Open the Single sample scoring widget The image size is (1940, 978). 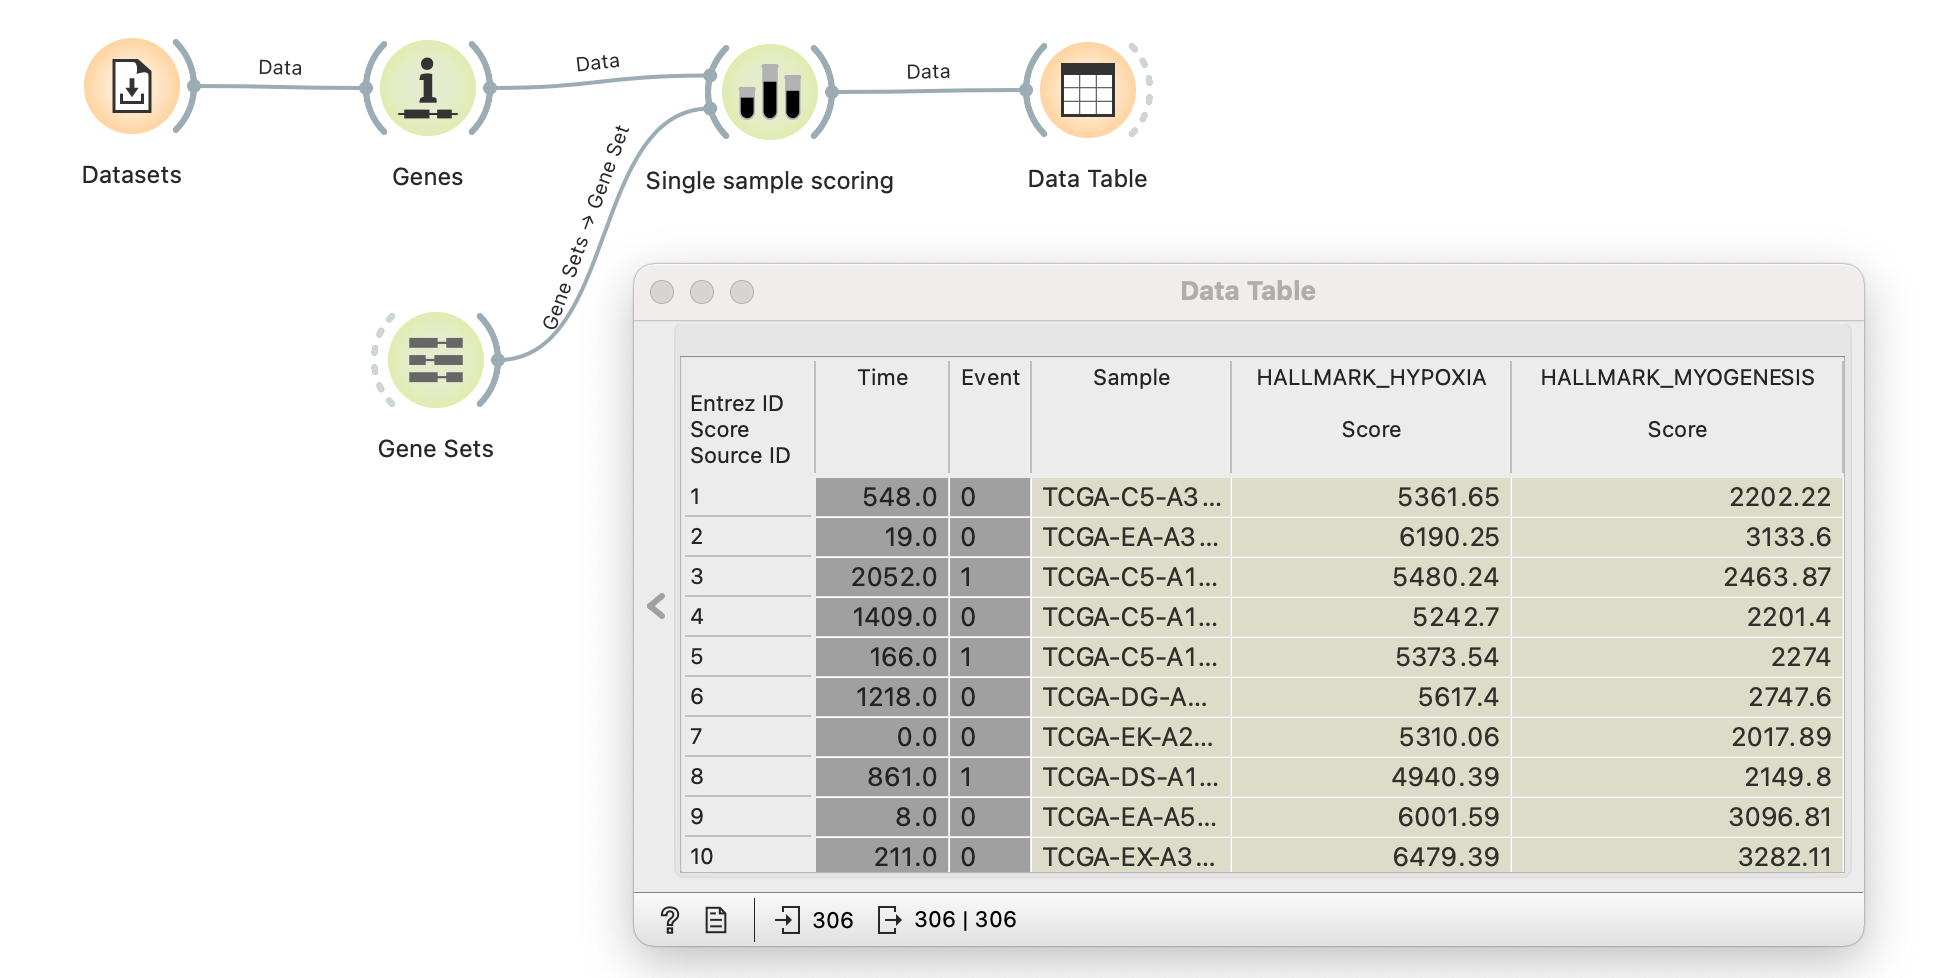click(769, 92)
